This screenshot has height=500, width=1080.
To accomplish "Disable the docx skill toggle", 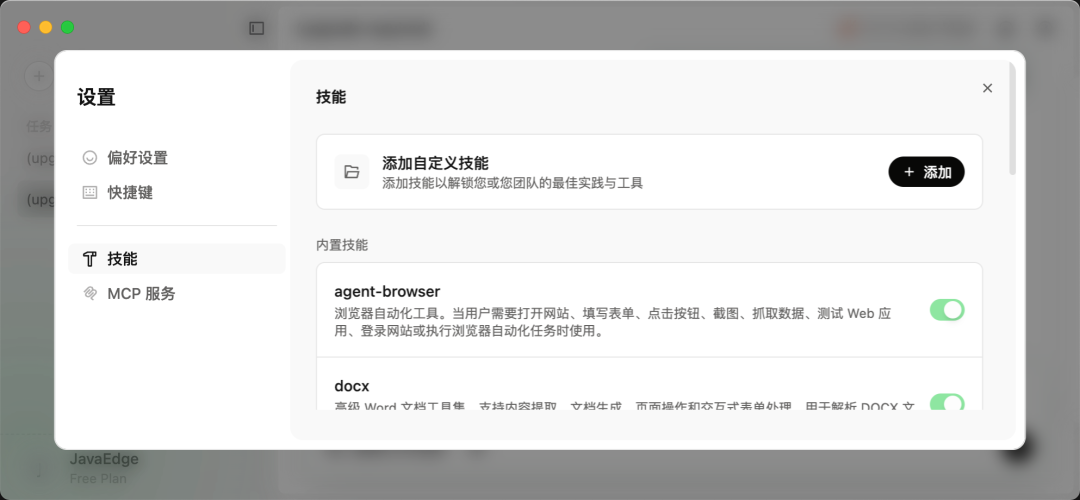I will [947, 402].
